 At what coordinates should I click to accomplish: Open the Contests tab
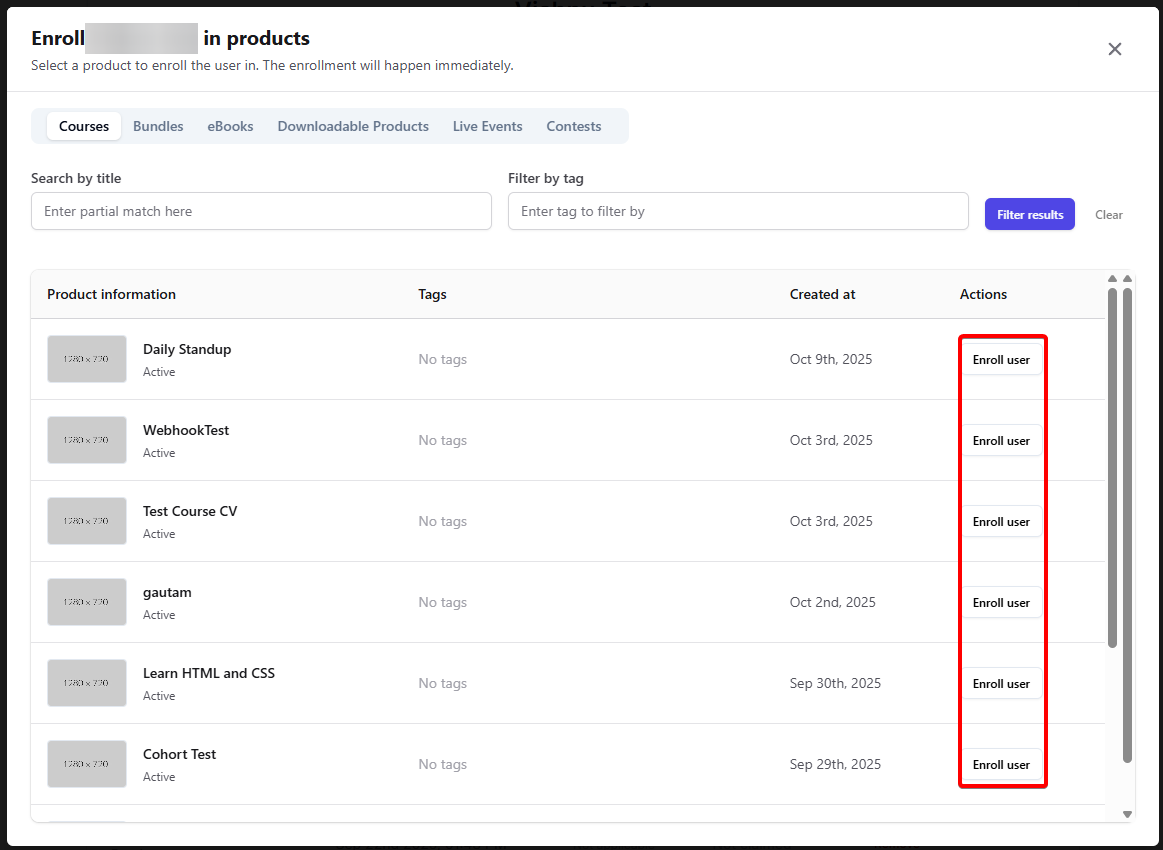[x=573, y=126]
